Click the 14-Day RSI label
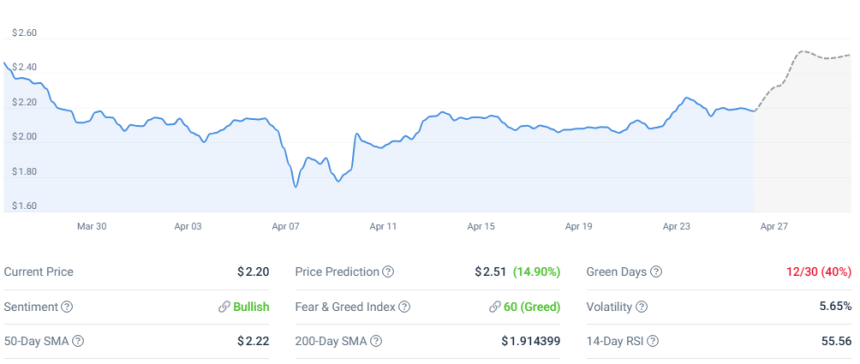Viewport: 860px width, 364px height. pos(615,341)
